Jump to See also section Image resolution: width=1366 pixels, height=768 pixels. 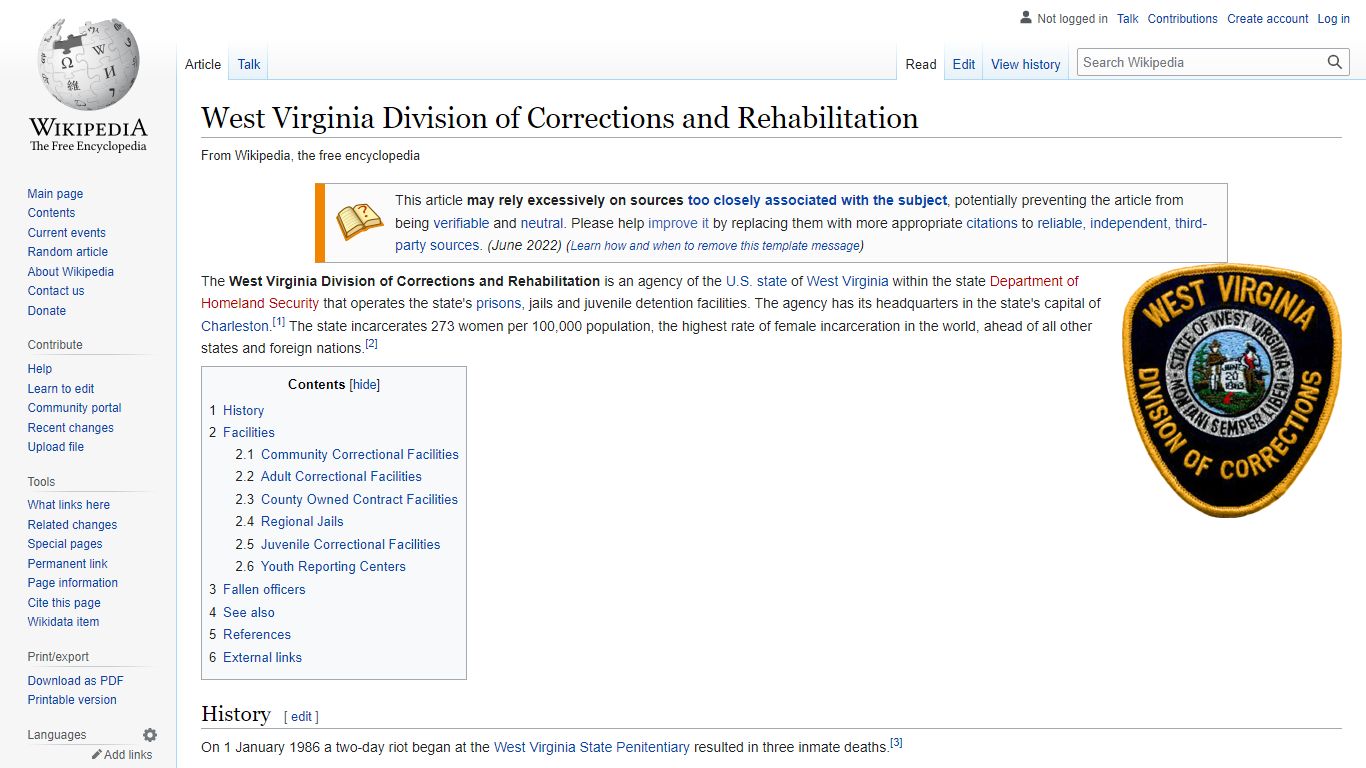pos(249,613)
